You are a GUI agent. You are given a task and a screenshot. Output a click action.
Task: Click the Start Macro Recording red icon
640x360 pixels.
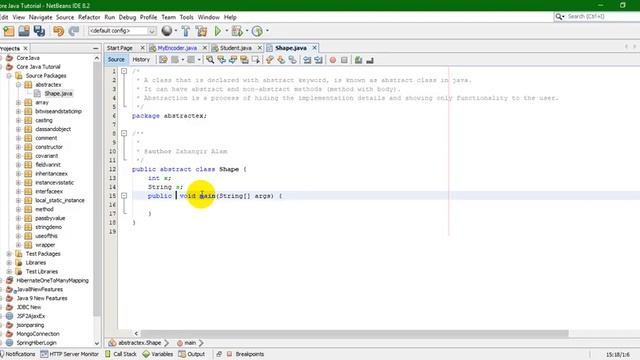[333, 60]
